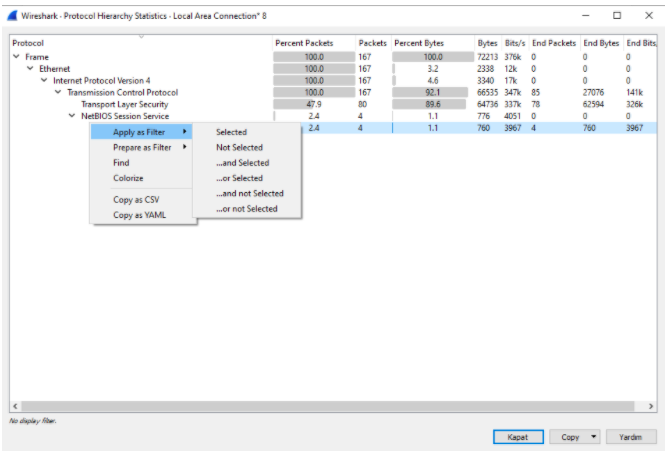Collapse the Frame tree node
The image size is (668, 452).
[x=16, y=56]
